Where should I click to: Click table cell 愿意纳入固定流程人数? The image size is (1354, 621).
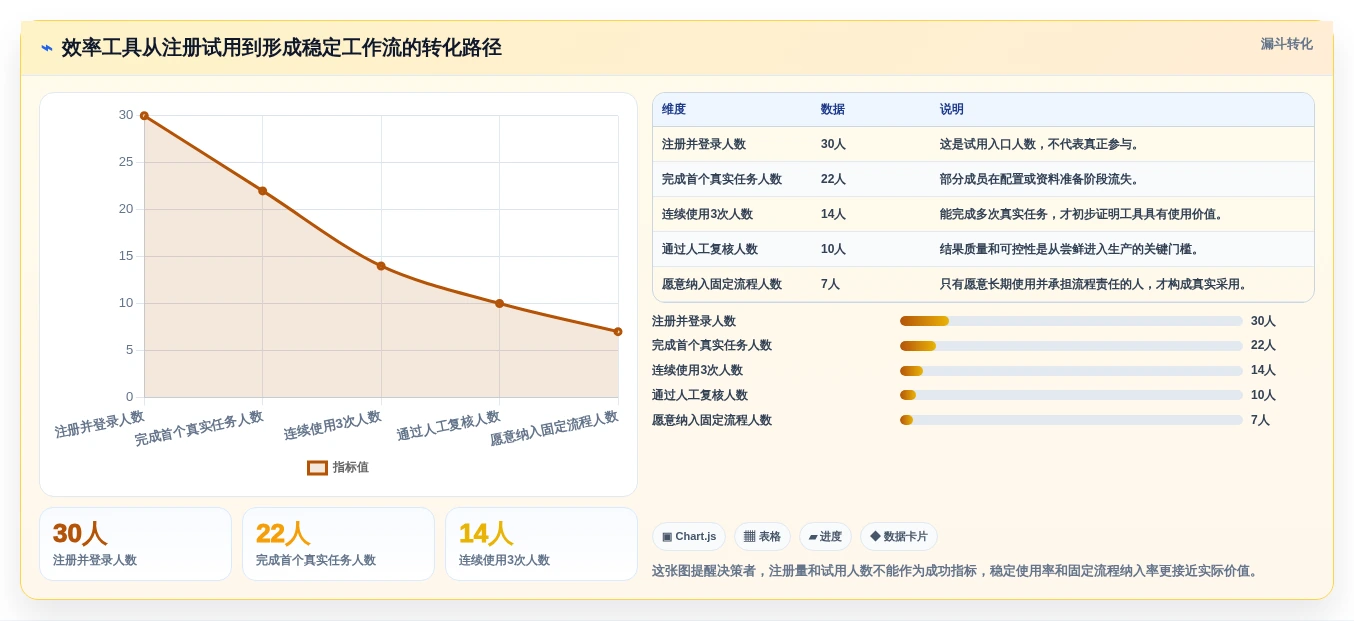tap(722, 284)
